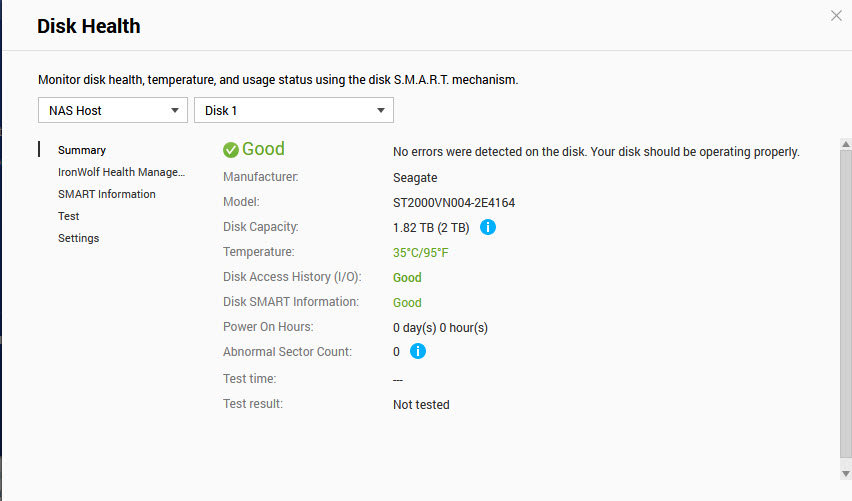Open the IronWolf Health Management section
The height and width of the screenshot is (501, 852).
(121, 172)
